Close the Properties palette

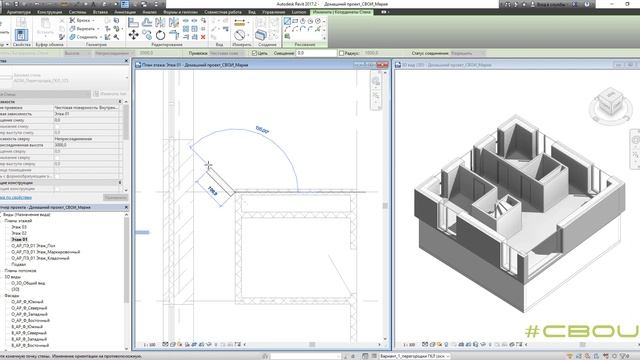point(126,61)
